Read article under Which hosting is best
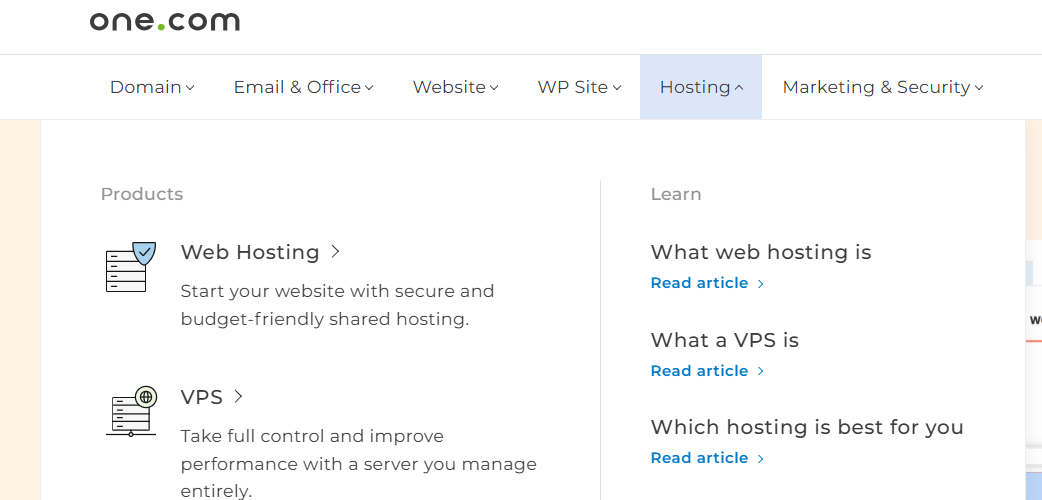Image resolution: width=1042 pixels, height=500 pixels. pyautogui.click(x=707, y=458)
